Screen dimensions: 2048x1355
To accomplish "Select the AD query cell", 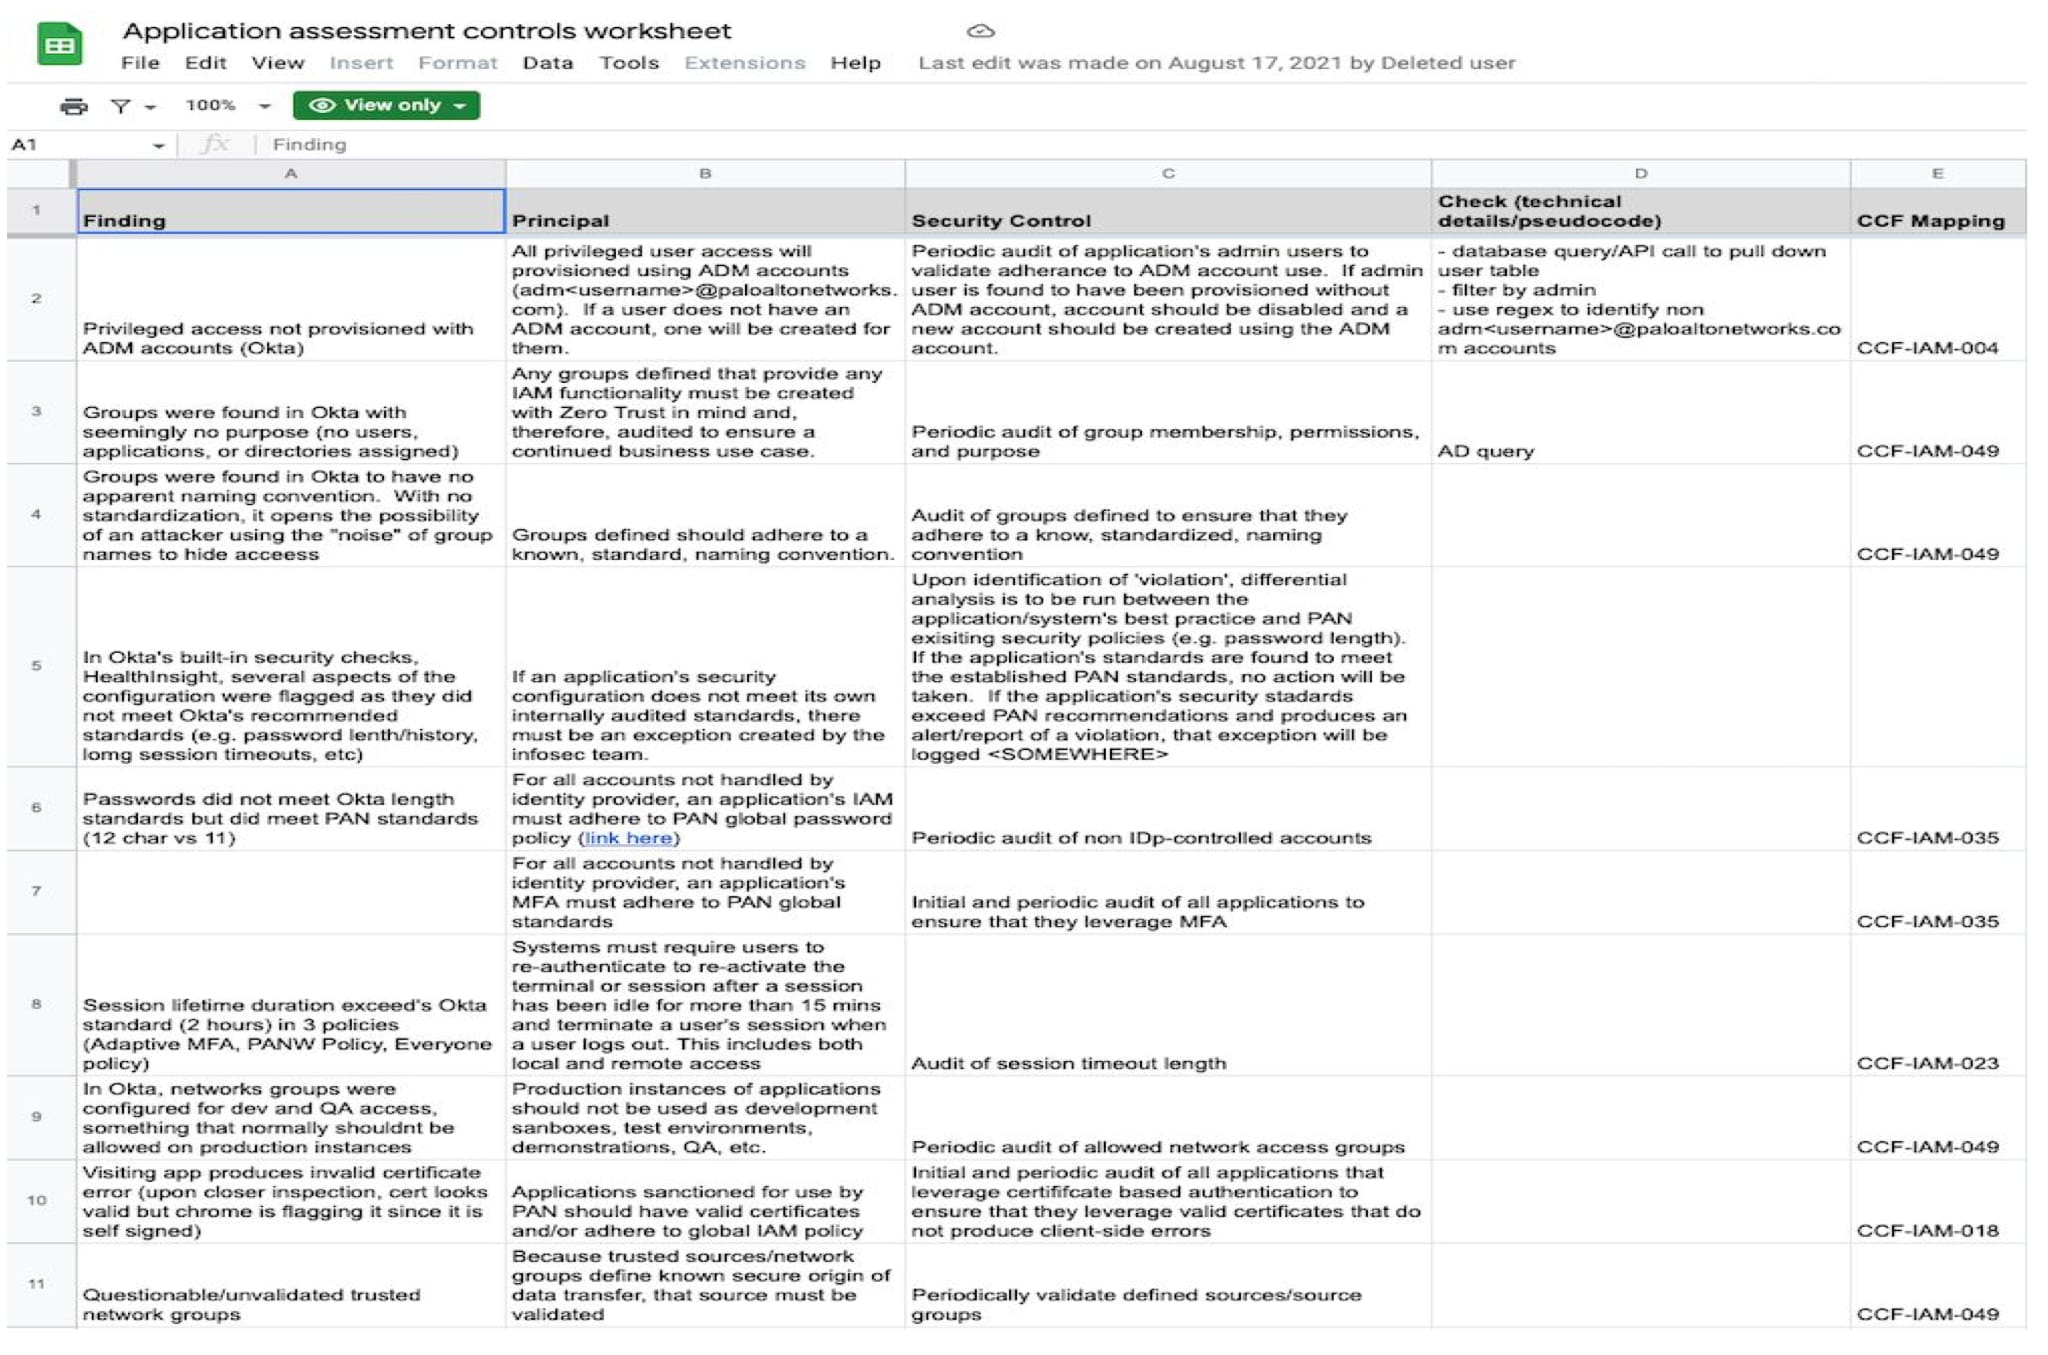I will tap(1641, 412).
